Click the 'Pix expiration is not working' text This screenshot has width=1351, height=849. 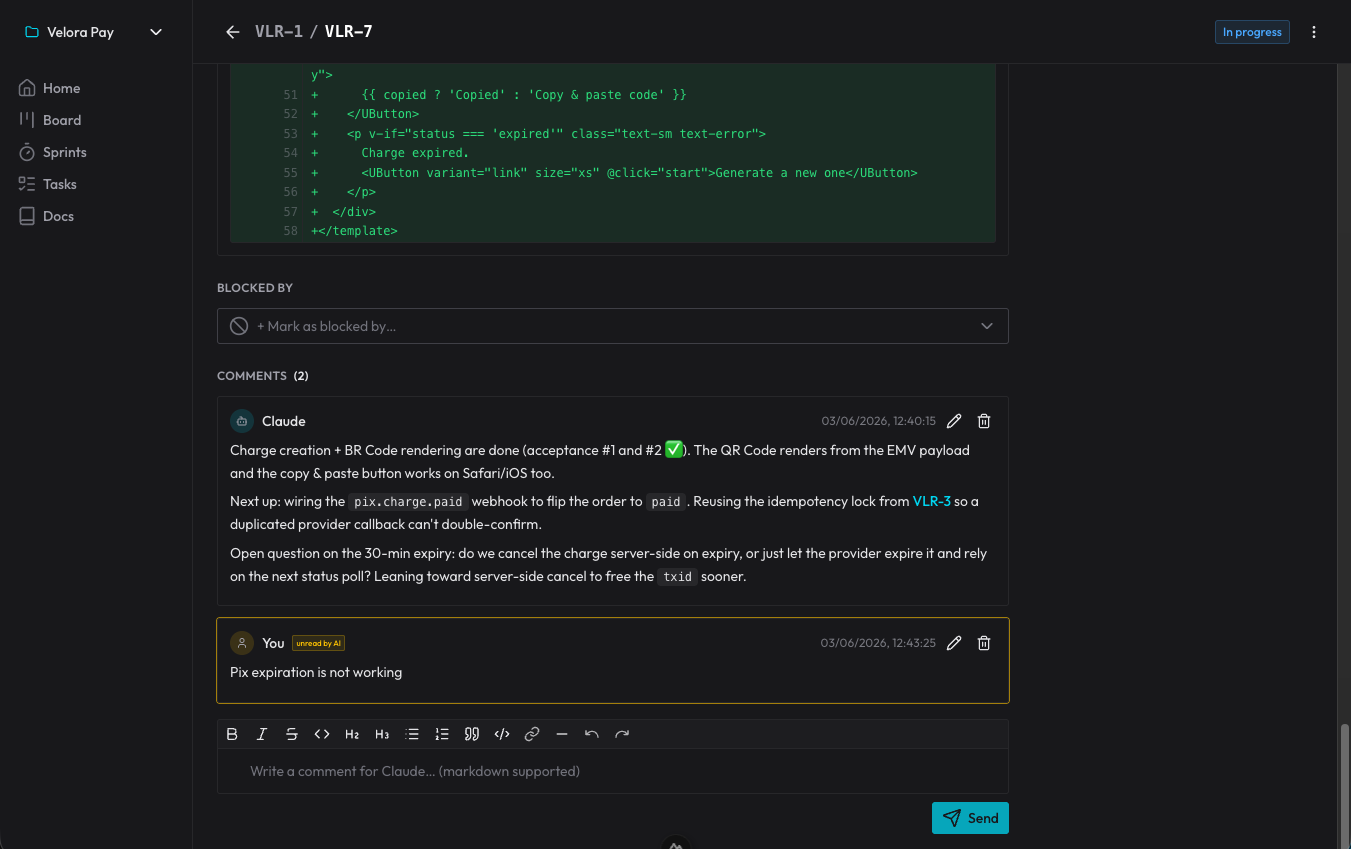pyautogui.click(x=316, y=672)
